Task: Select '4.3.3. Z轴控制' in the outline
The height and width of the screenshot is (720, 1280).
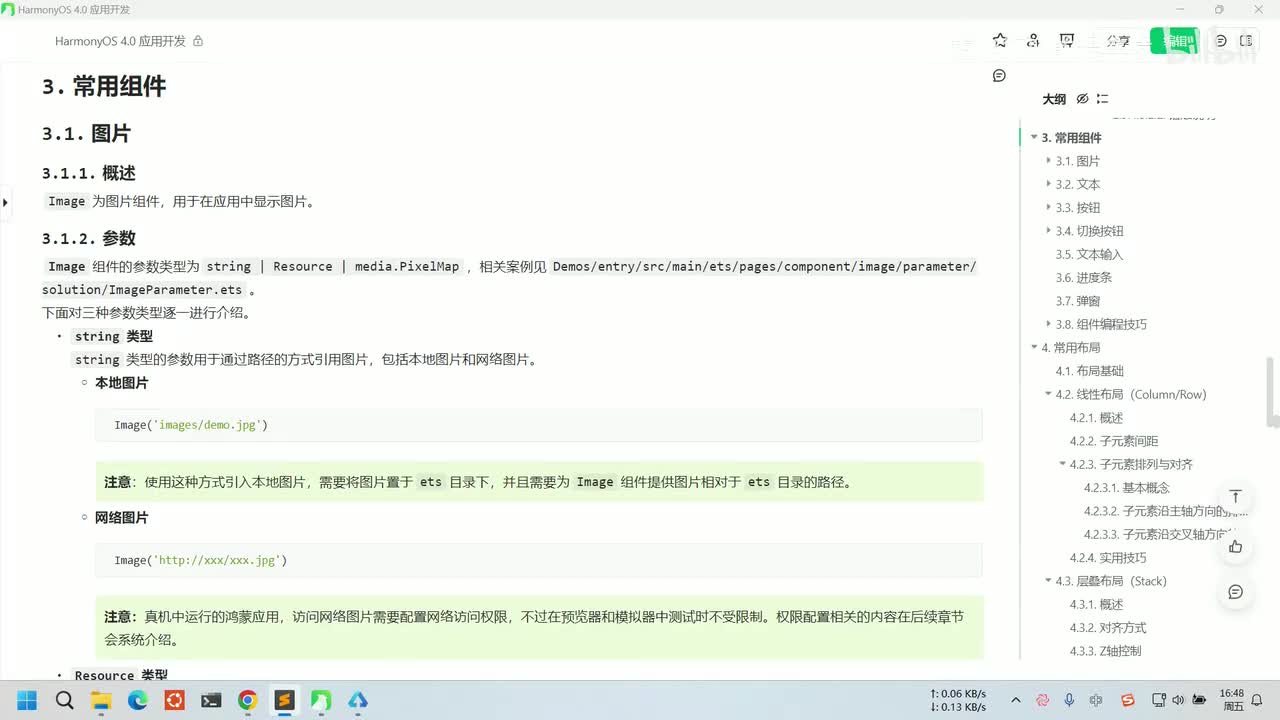Action: [x=1105, y=651]
